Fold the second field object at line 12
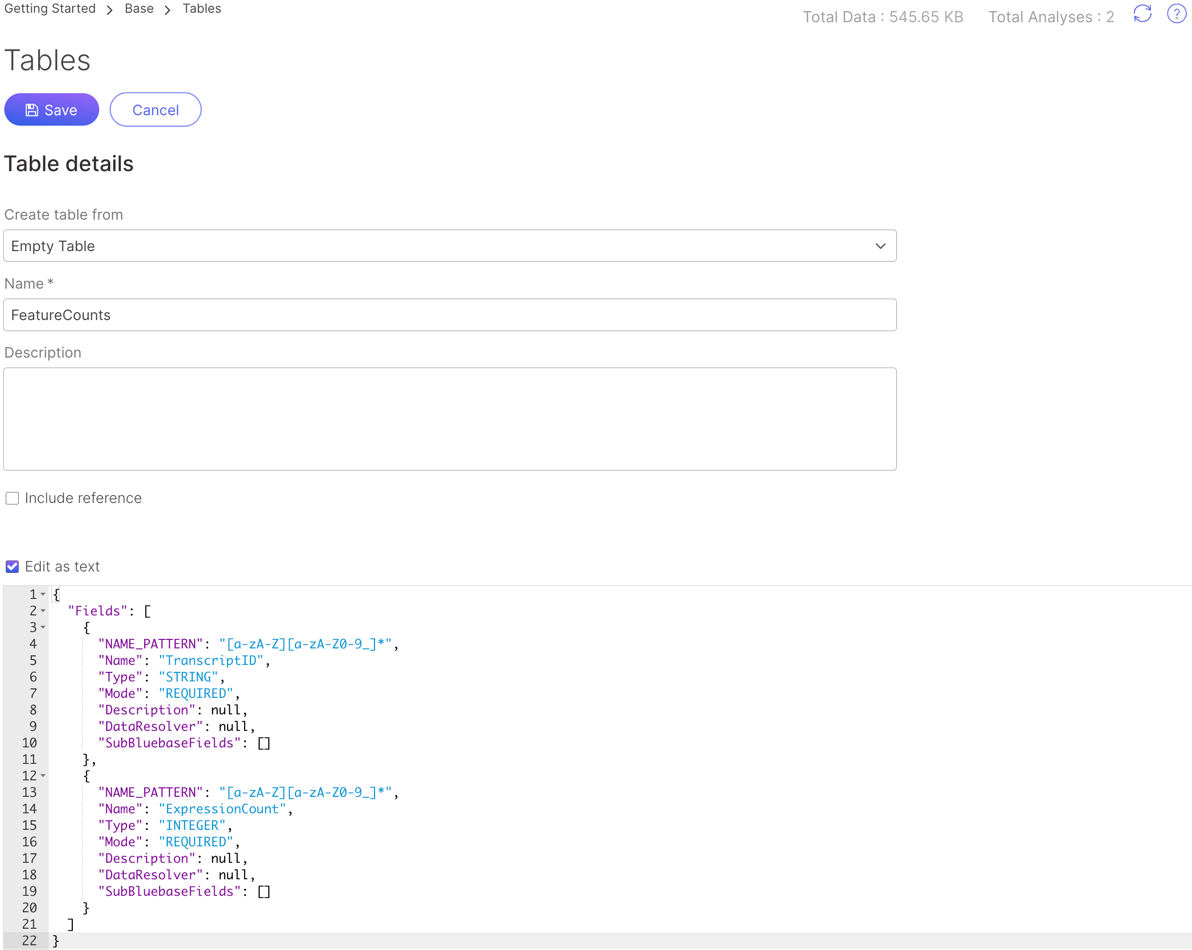This screenshot has width=1192, height=950. pyautogui.click(x=43, y=776)
